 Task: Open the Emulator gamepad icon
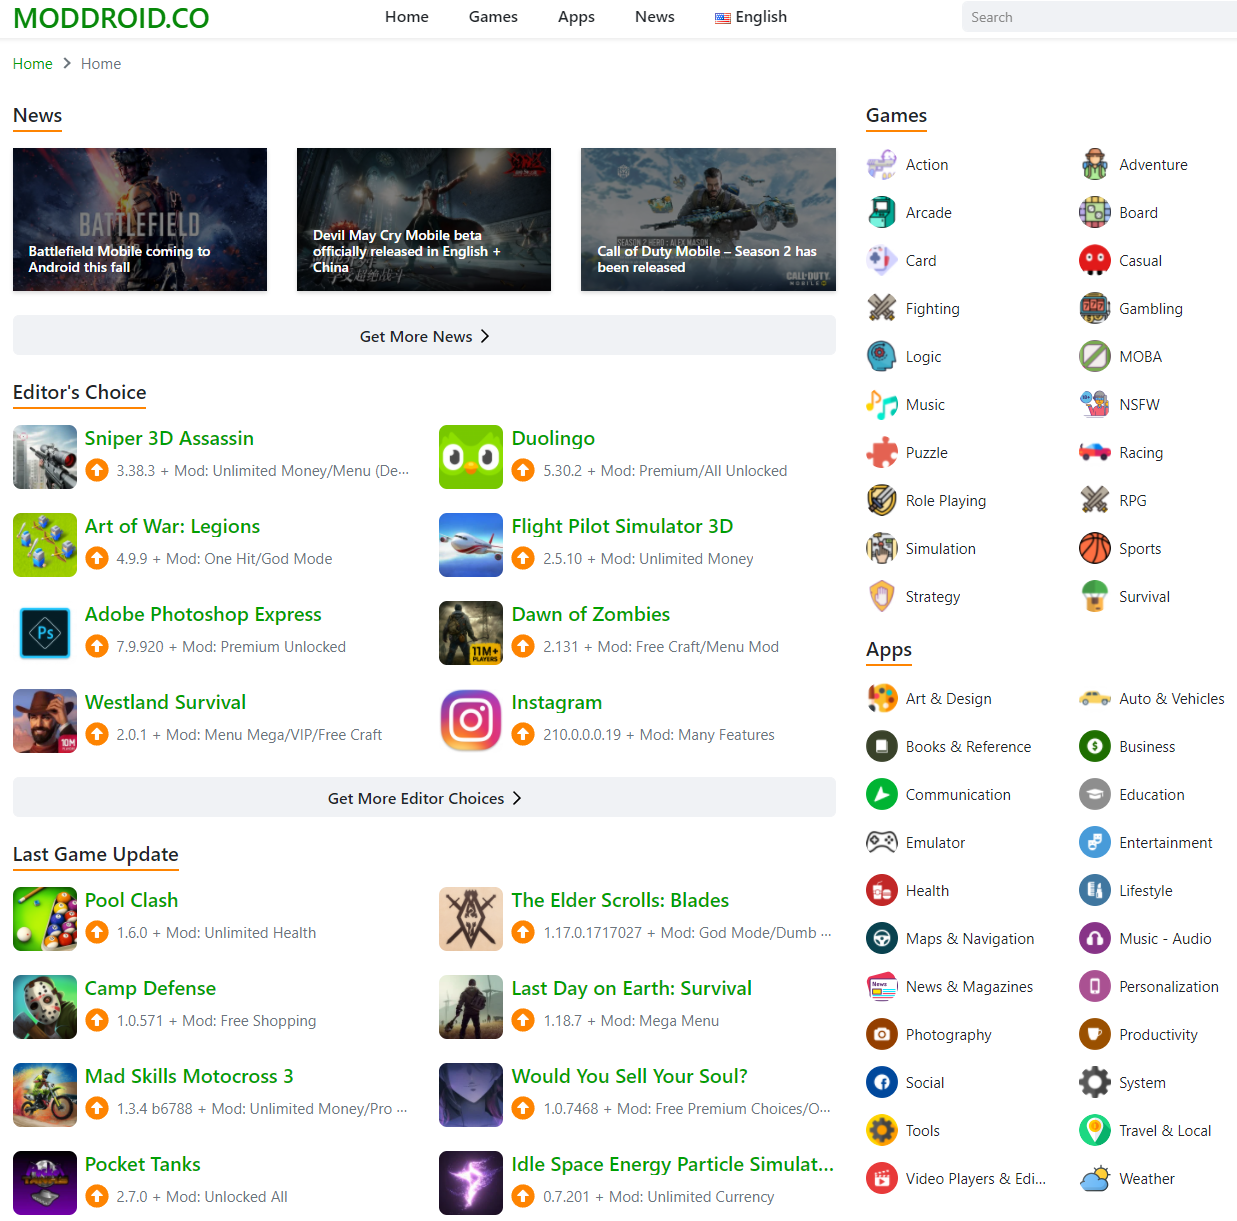coord(881,842)
